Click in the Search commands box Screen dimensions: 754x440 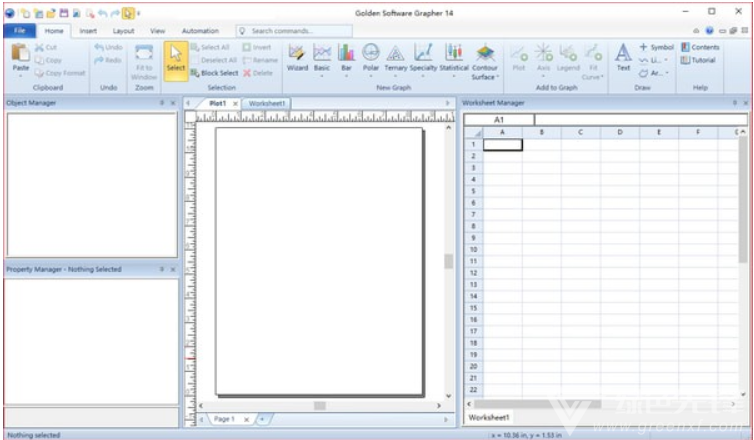(294, 31)
